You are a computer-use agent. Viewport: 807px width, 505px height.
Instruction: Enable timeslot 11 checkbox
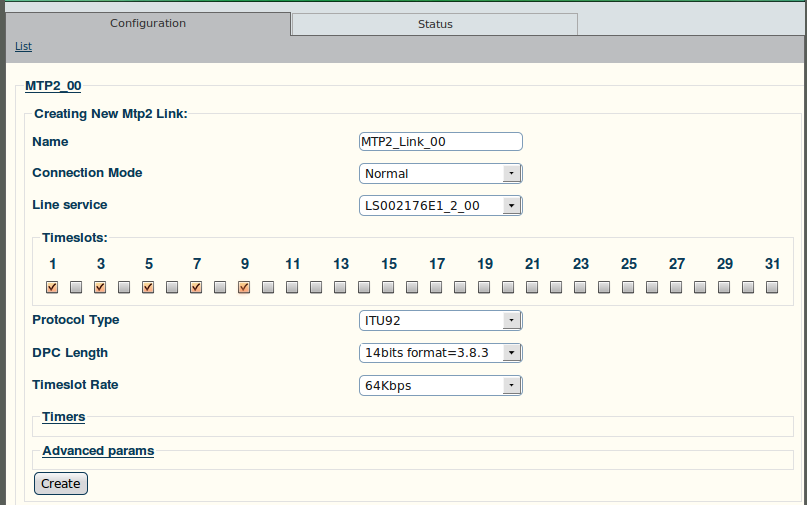pos(292,287)
